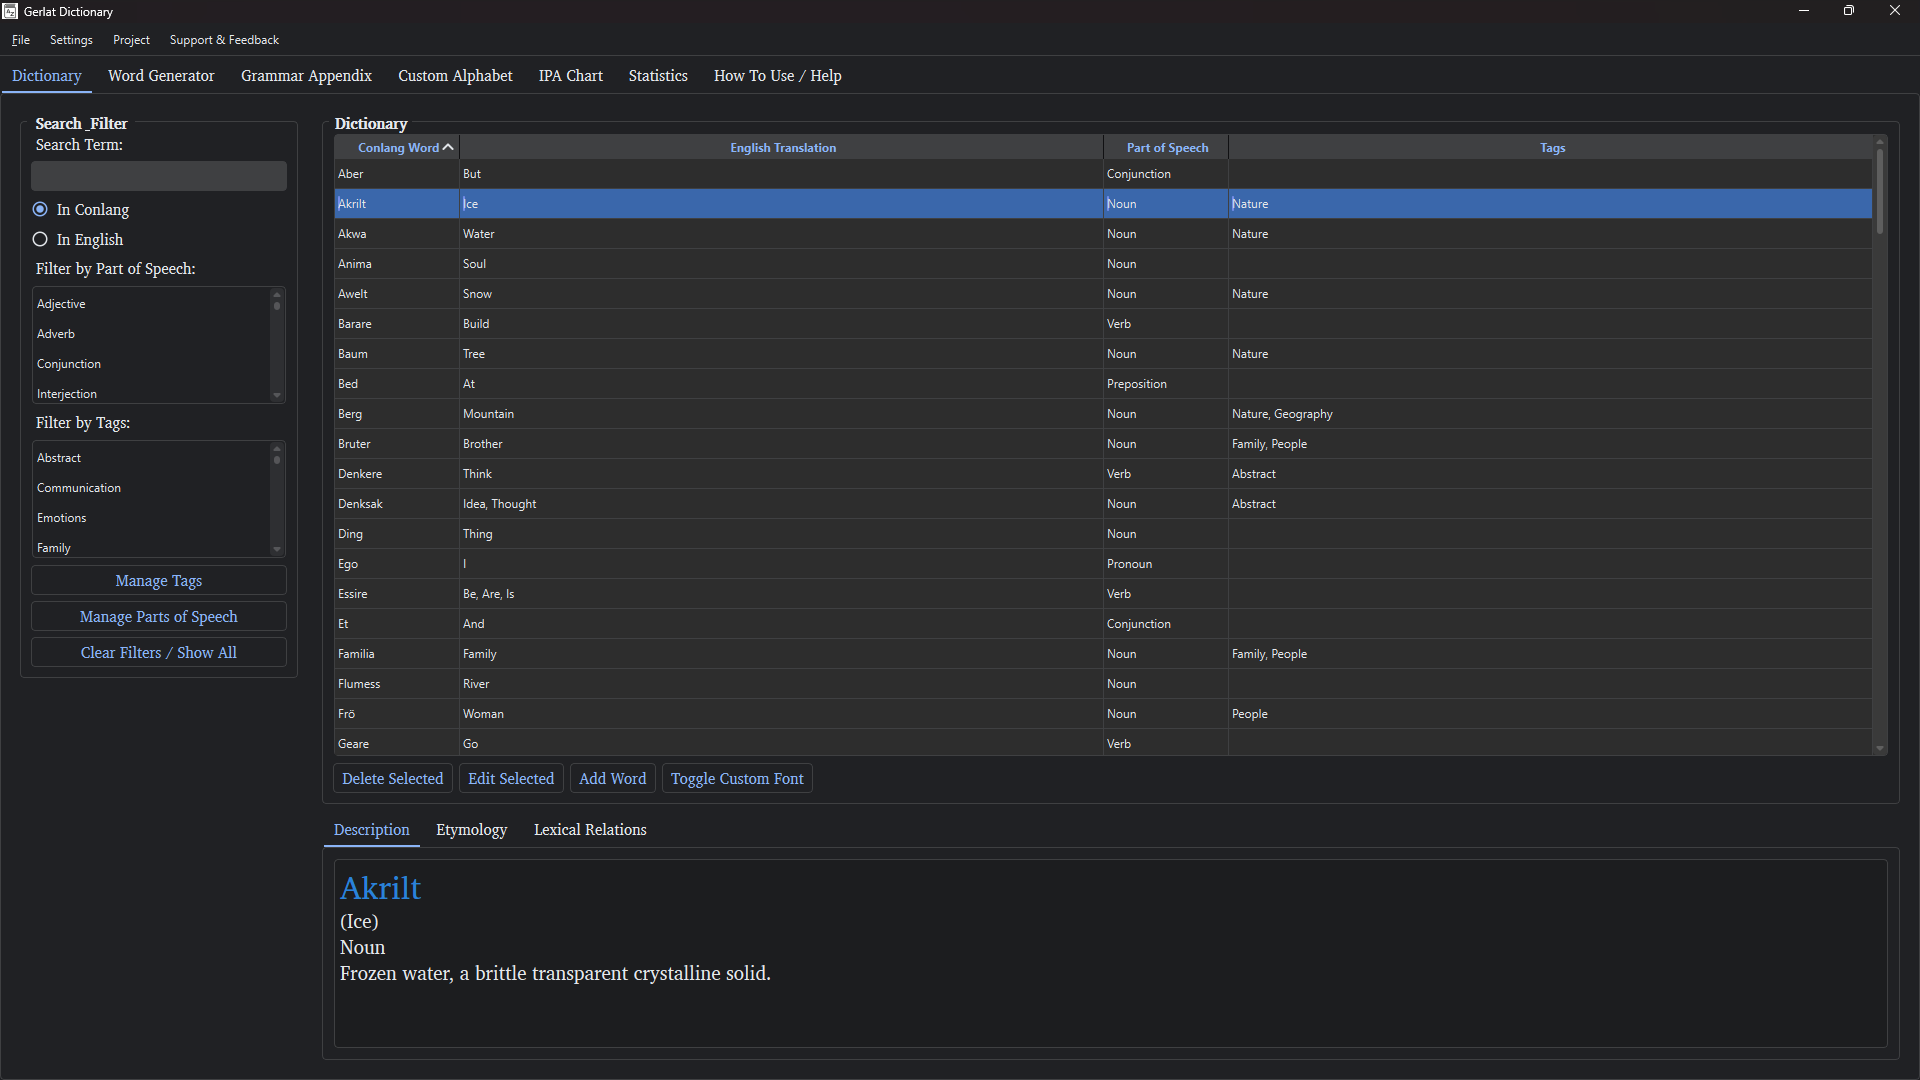Click the Berg word row
The height and width of the screenshot is (1080, 1920).
pyautogui.click(x=1103, y=414)
